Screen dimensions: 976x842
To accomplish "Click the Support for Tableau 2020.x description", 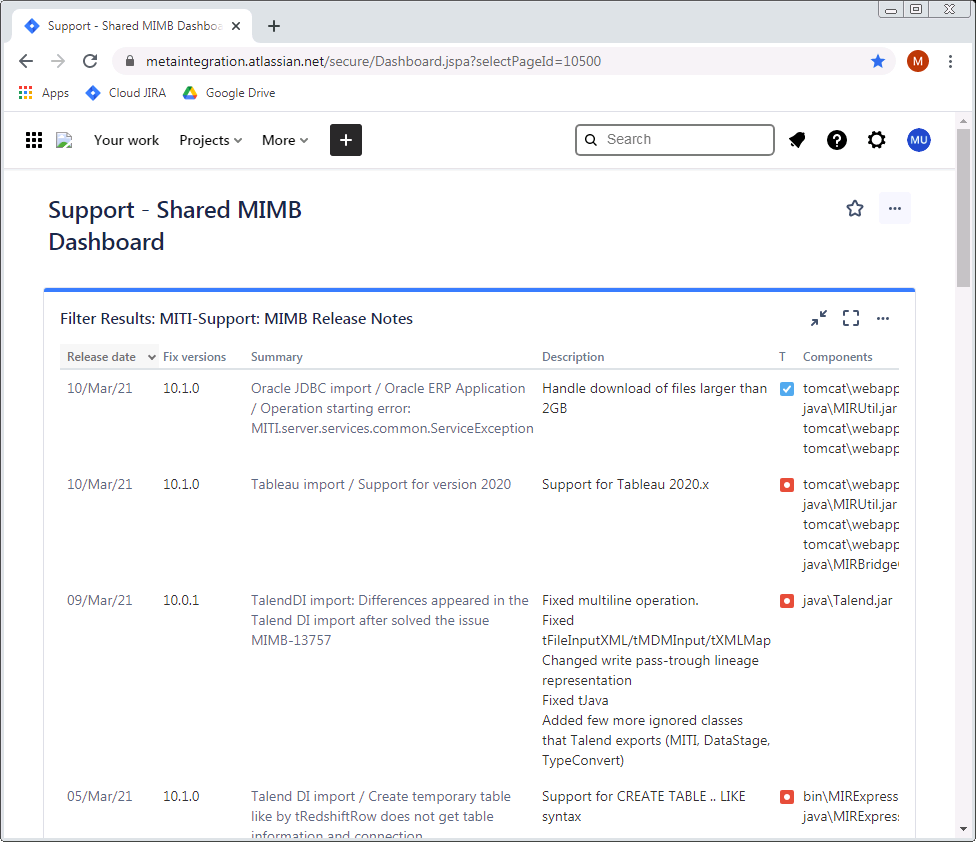I will [x=625, y=484].
